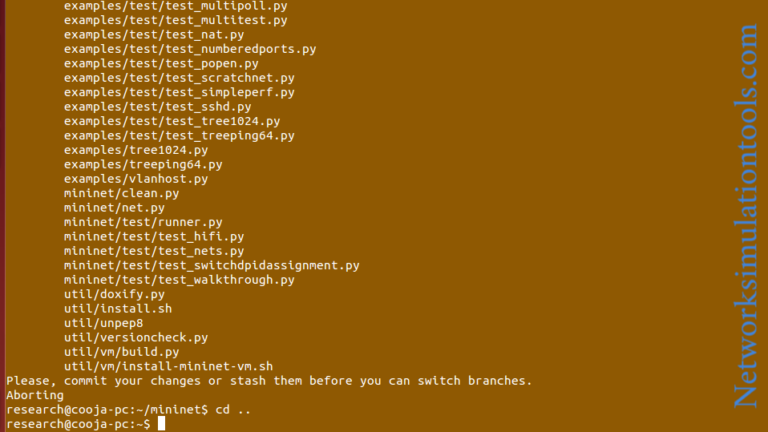Click the 'examples/test/test_scratchnet.py' path
The width and height of the screenshot is (768, 432).
click(179, 77)
